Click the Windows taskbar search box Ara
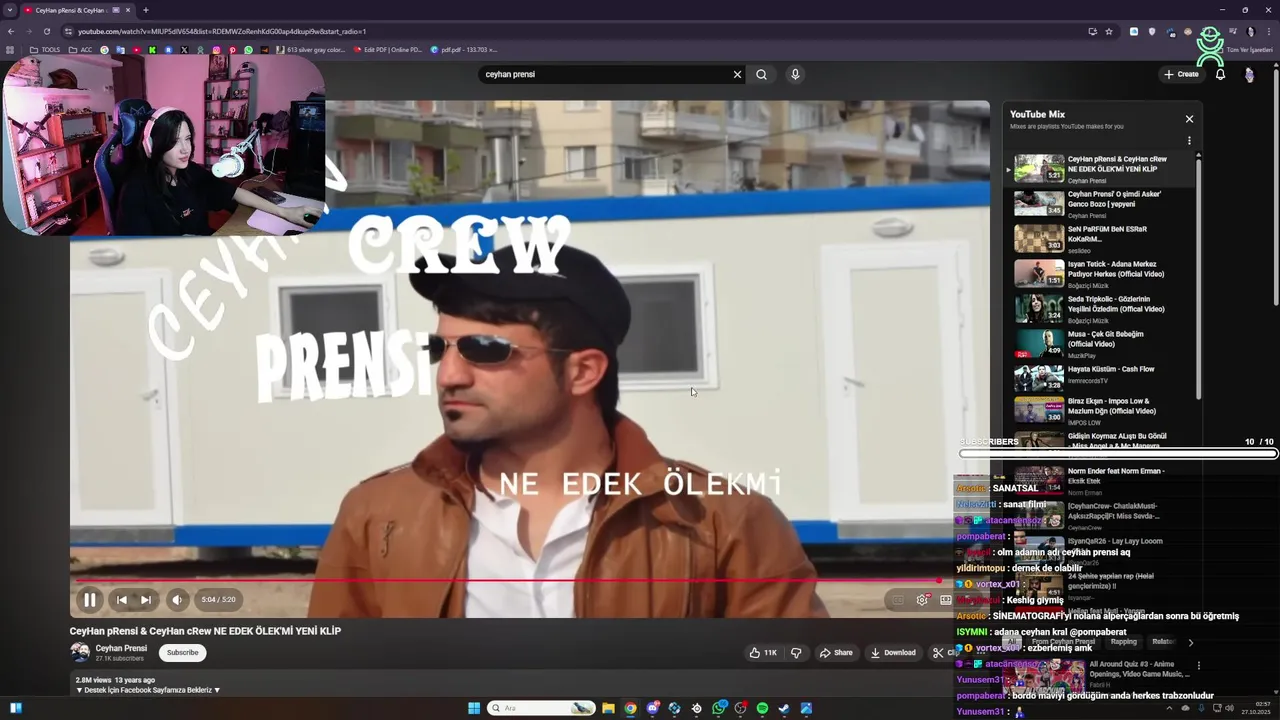Screen dimensions: 1280x720 pyautogui.click(x=540, y=708)
